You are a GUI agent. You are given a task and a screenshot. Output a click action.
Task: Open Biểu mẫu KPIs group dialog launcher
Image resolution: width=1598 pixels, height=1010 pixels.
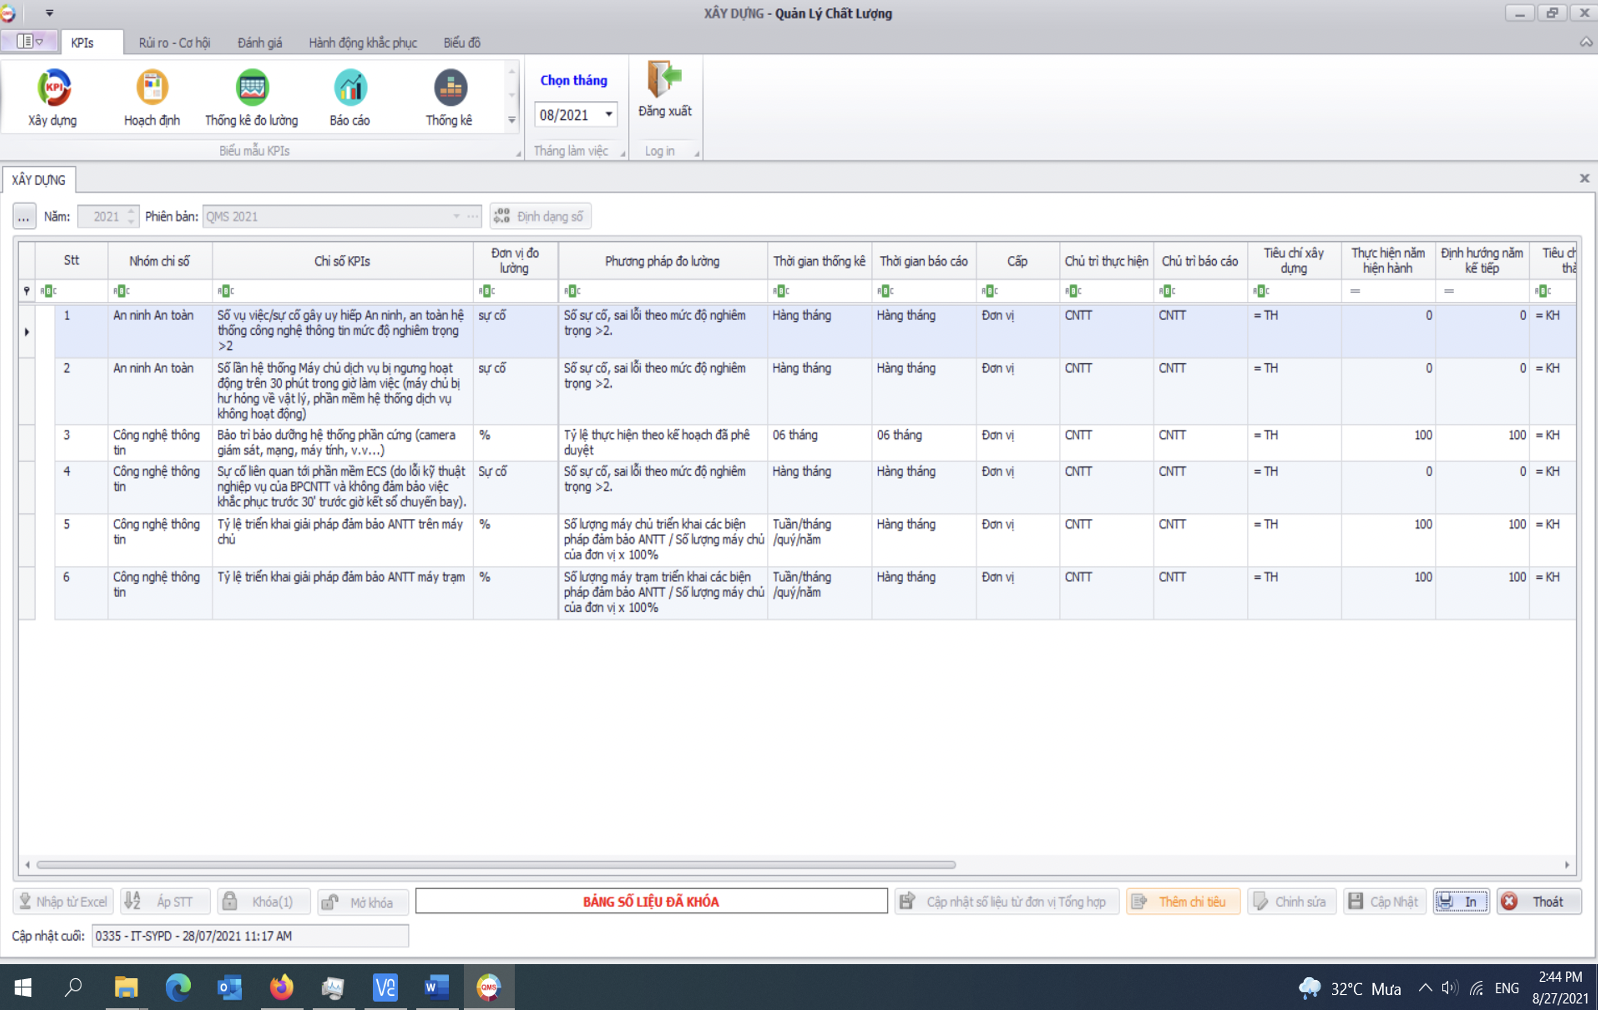pyautogui.click(x=518, y=153)
